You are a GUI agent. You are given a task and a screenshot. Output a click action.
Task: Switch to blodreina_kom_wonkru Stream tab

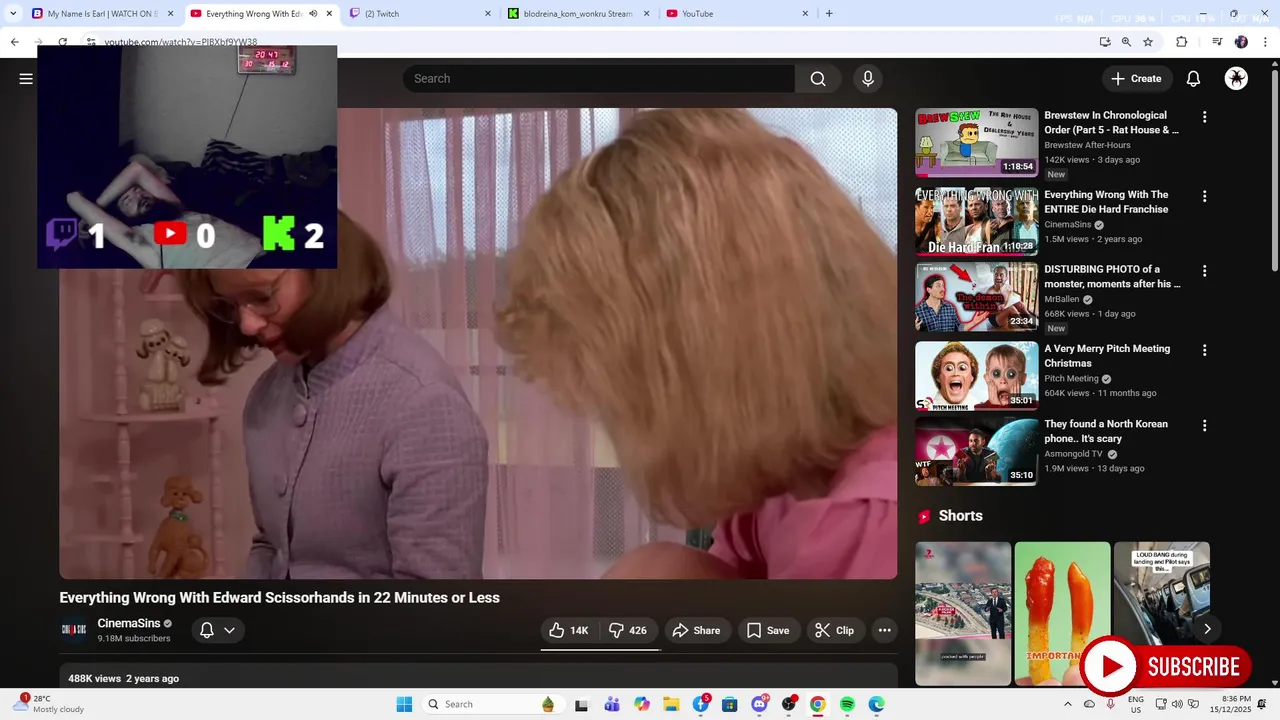point(578,14)
